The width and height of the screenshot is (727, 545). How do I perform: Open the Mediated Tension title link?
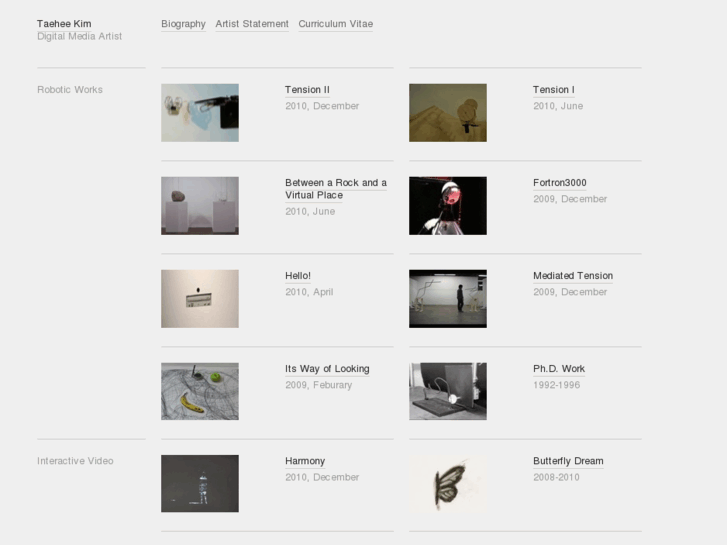click(x=573, y=276)
